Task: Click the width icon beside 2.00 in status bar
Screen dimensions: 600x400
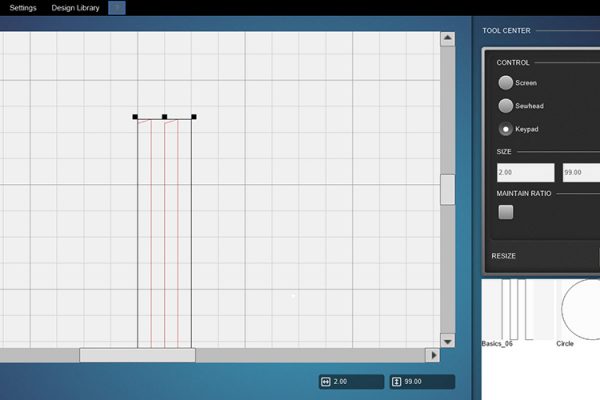Action: point(326,382)
